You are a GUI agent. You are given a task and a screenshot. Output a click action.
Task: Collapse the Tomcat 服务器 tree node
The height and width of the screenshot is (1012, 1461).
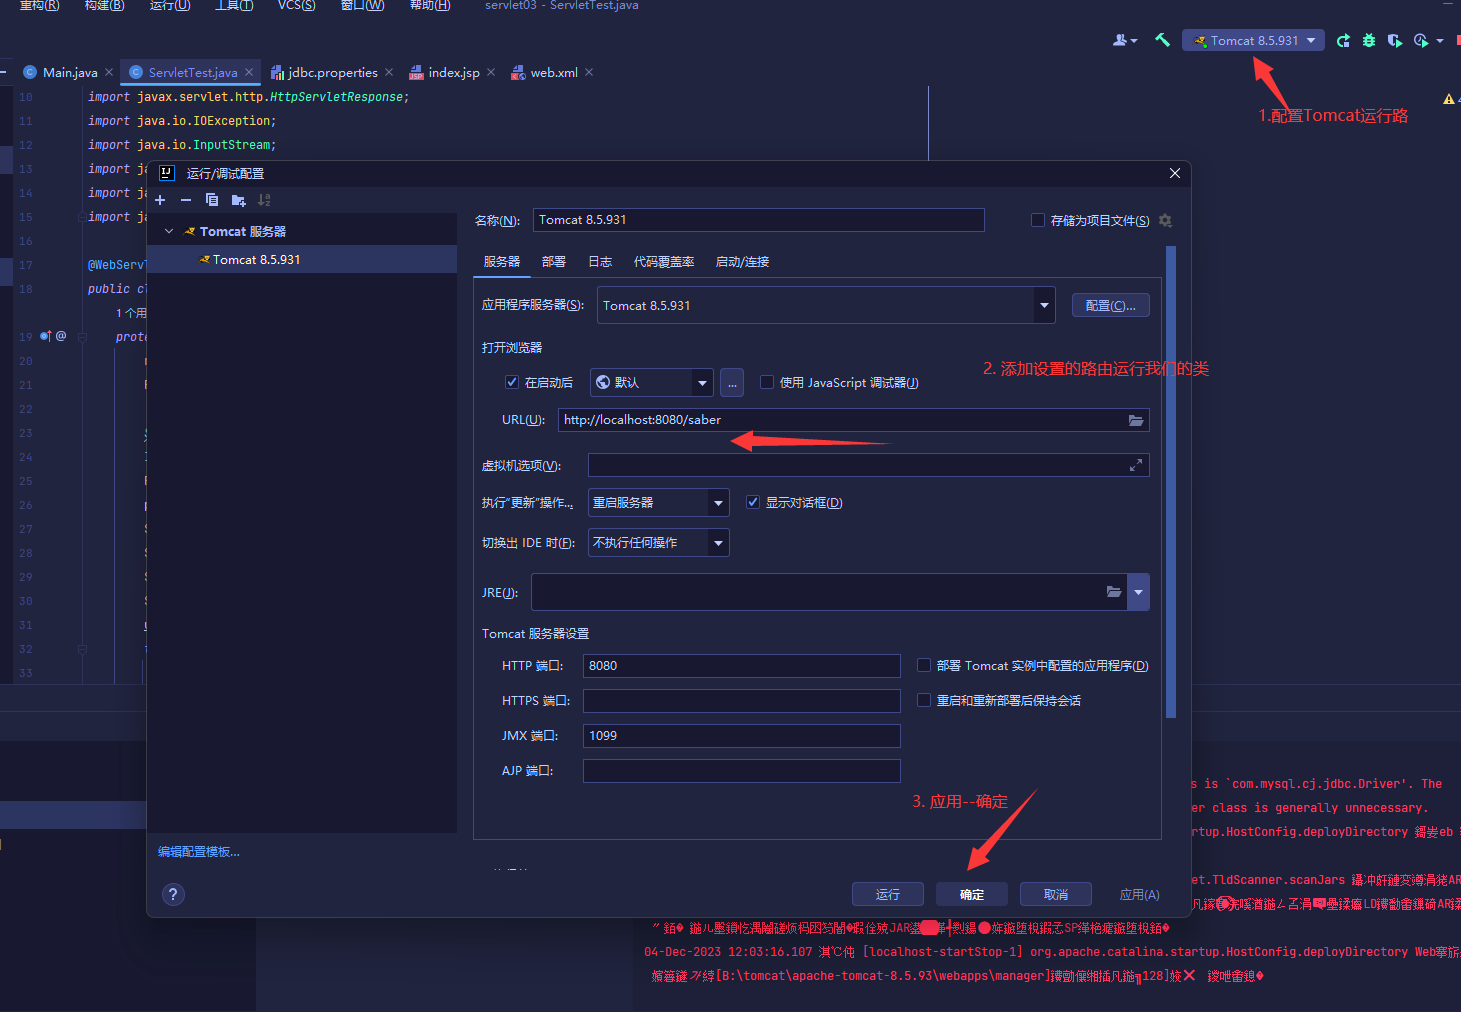point(169,231)
